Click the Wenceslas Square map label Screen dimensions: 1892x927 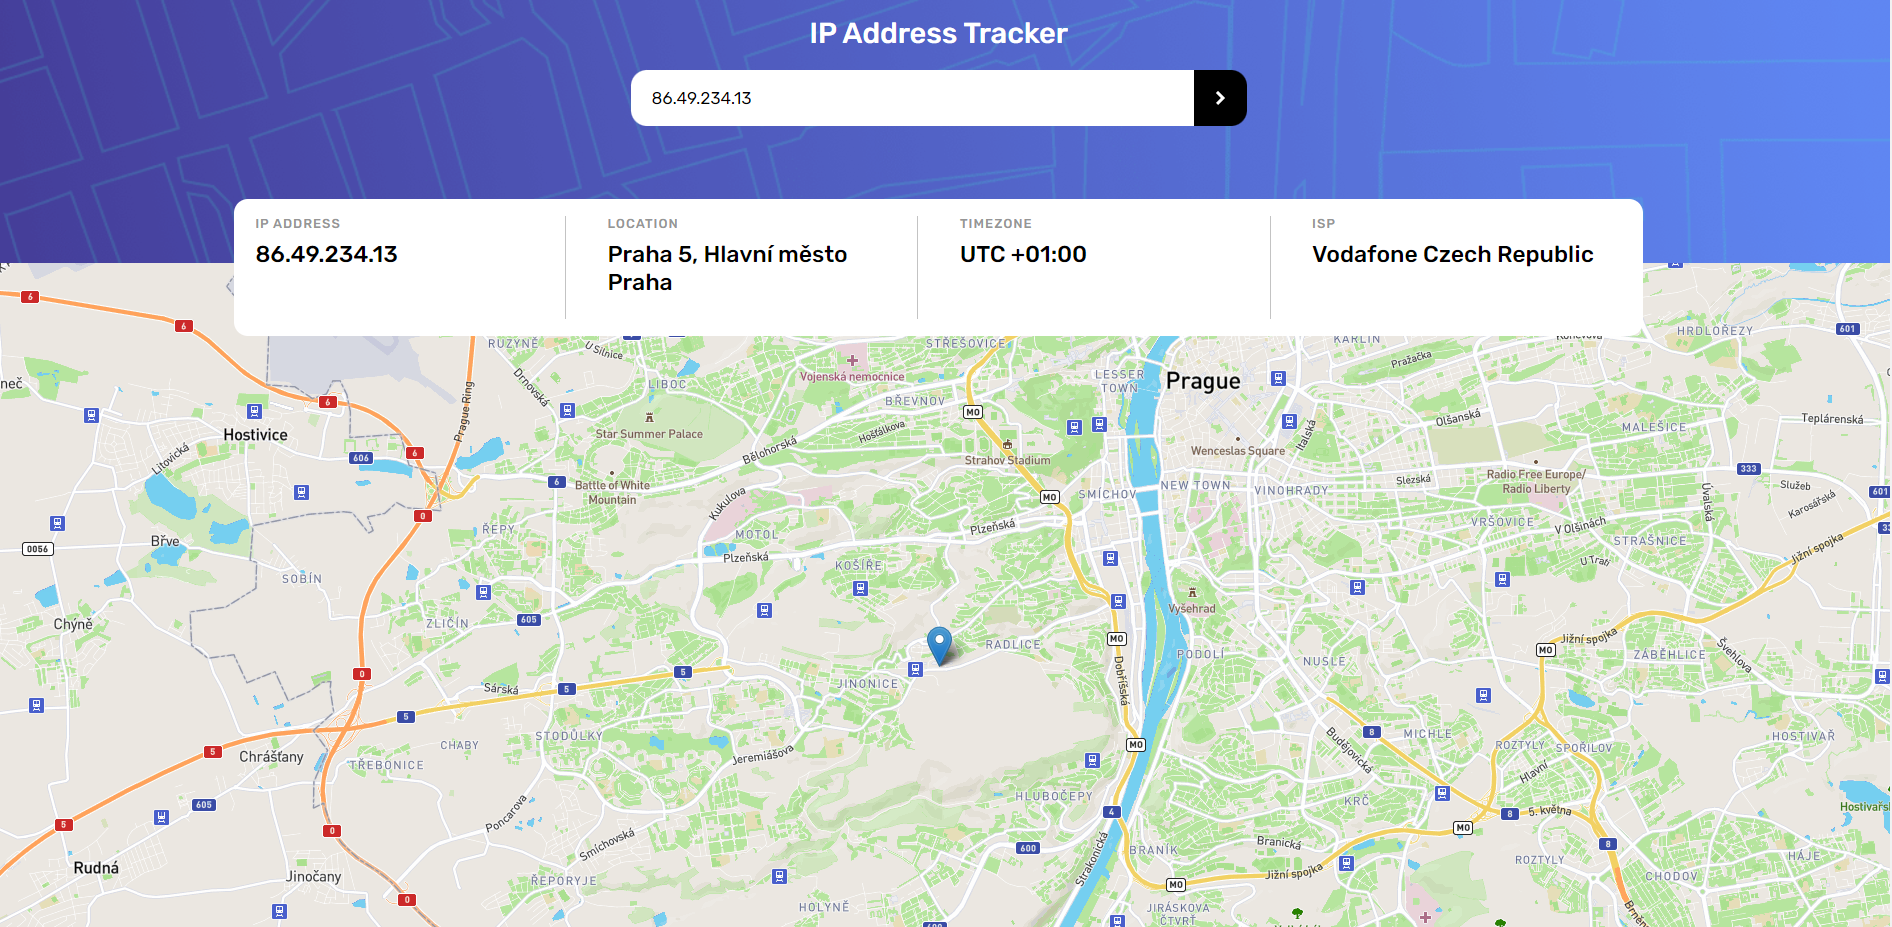click(1238, 451)
